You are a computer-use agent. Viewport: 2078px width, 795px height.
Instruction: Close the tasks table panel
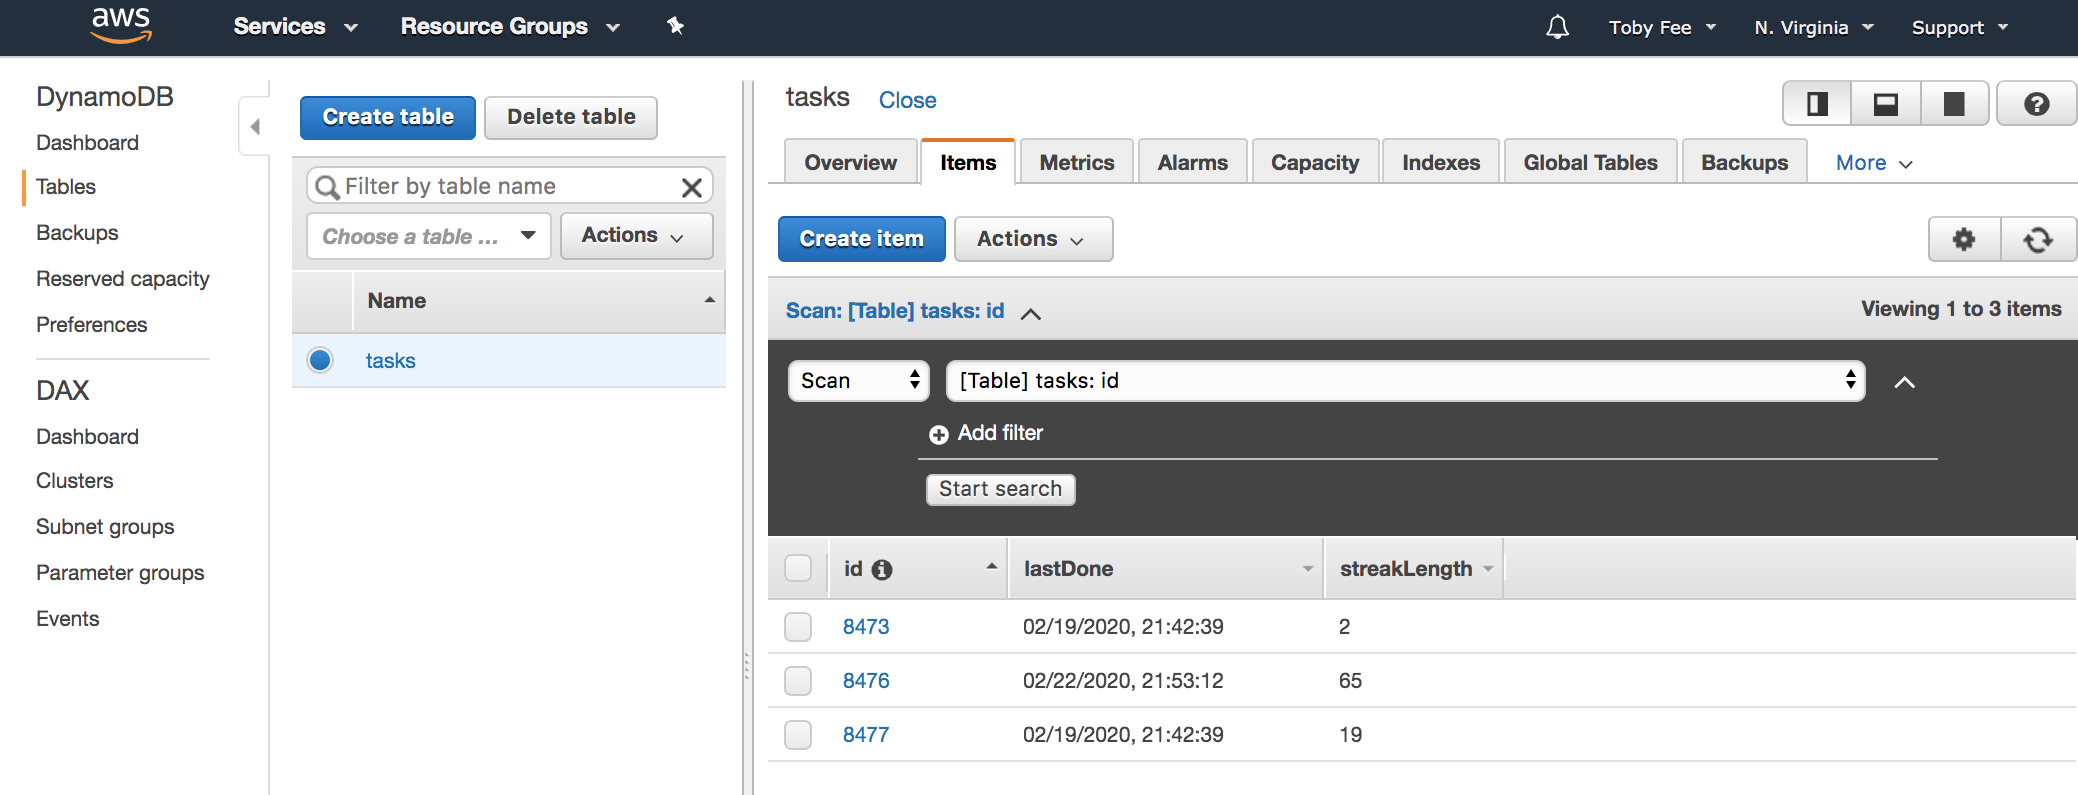coord(907,101)
